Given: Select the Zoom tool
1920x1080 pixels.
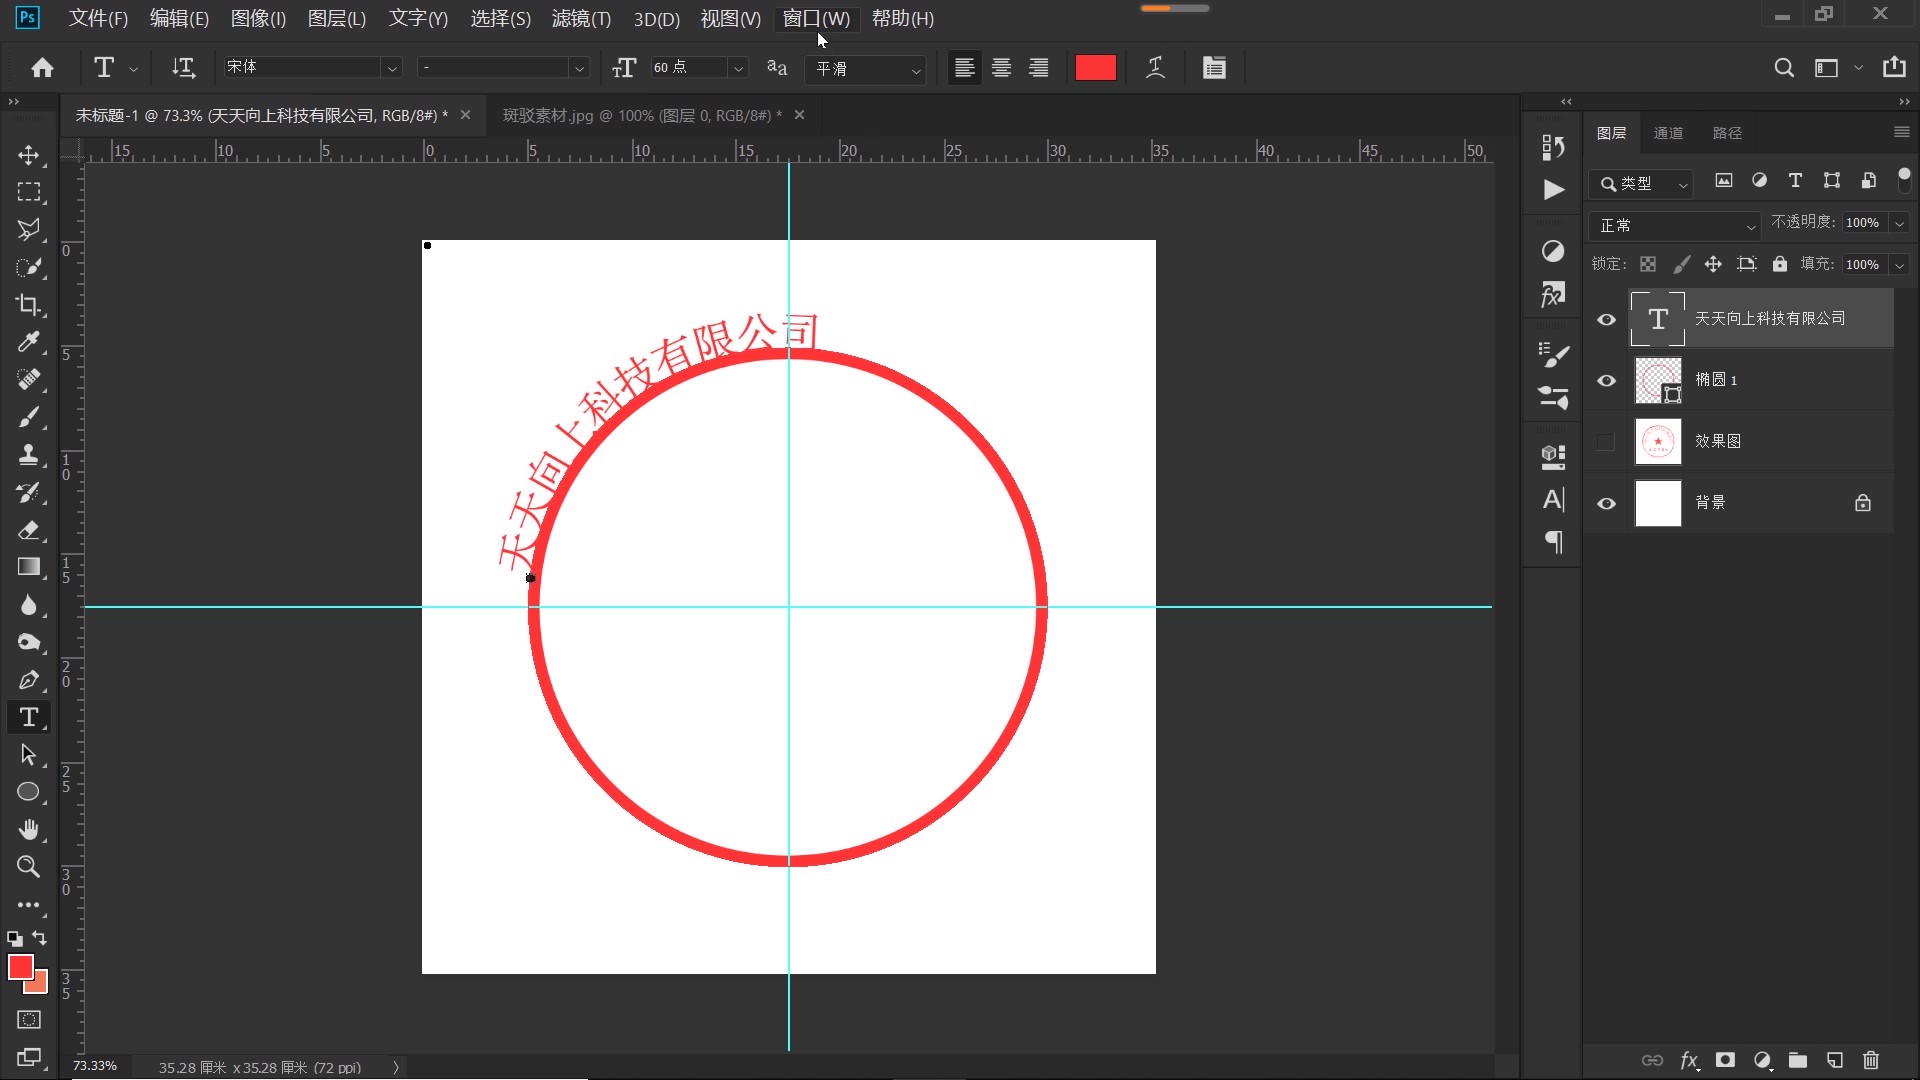Looking at the screenshot, I should 28,867.
